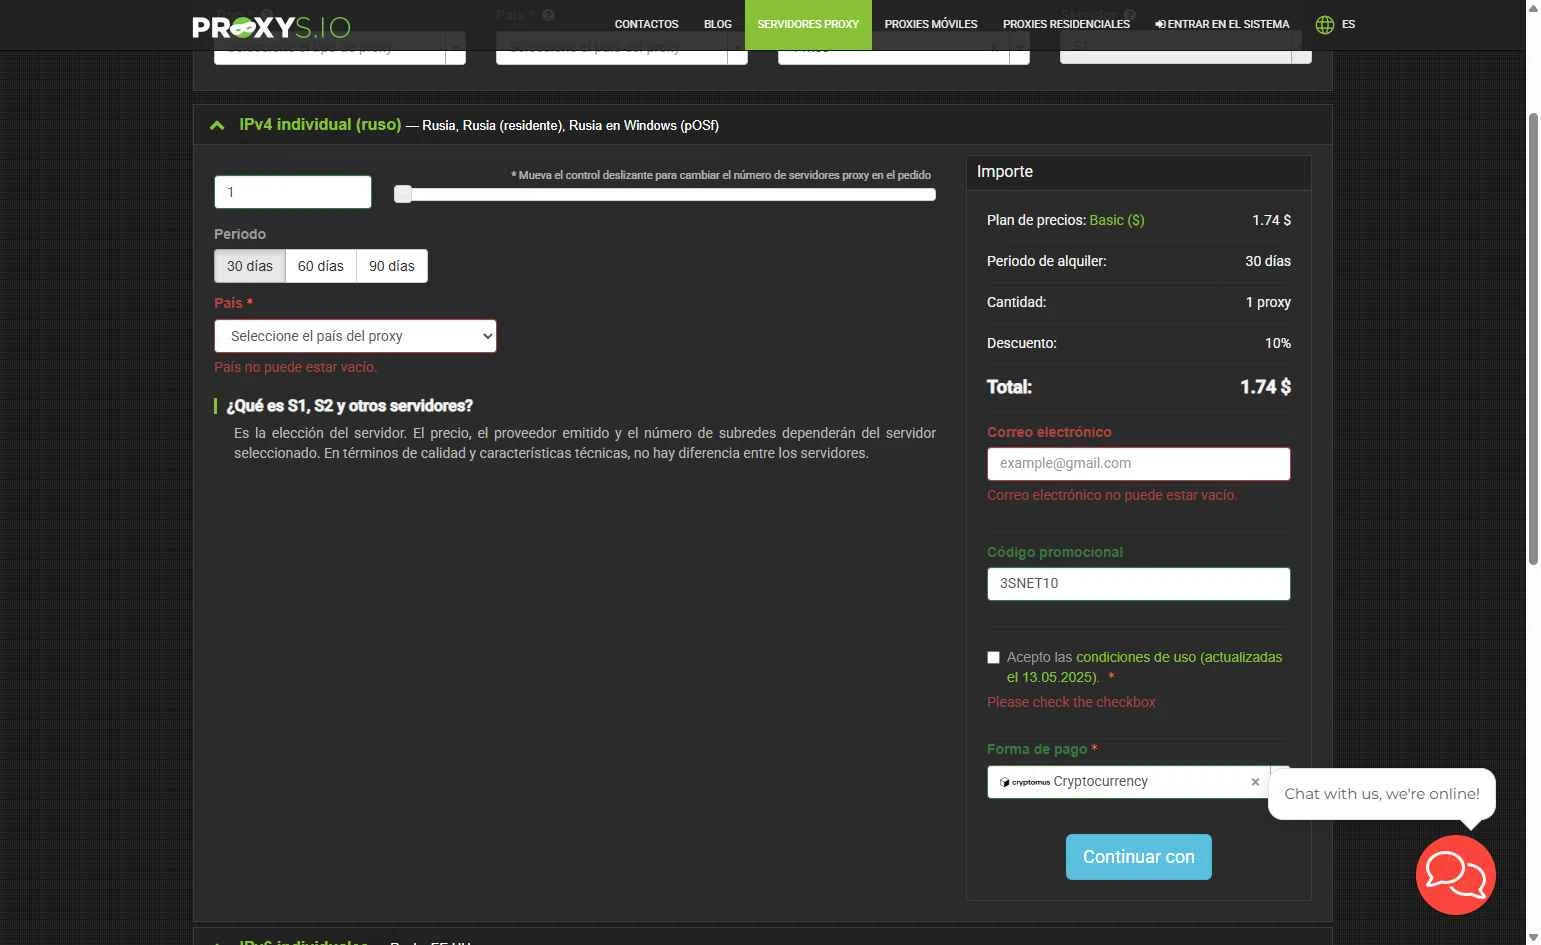Click the proxy quantity slider handle

(x=402, y=194)
